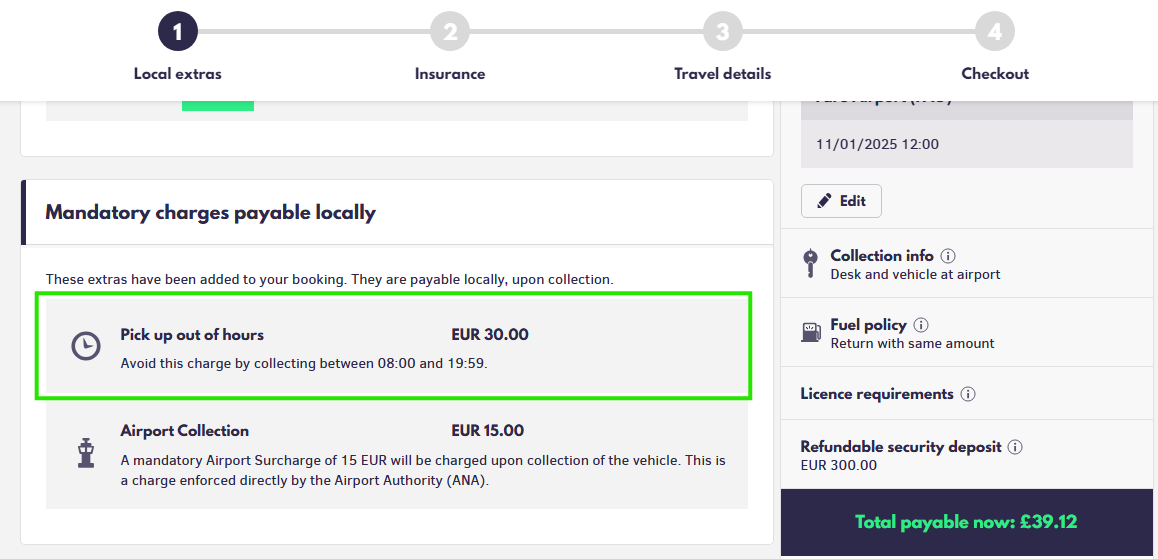1158x559 pixels.
Task: Open step 3 Travel details
Action: pos(722,33)
